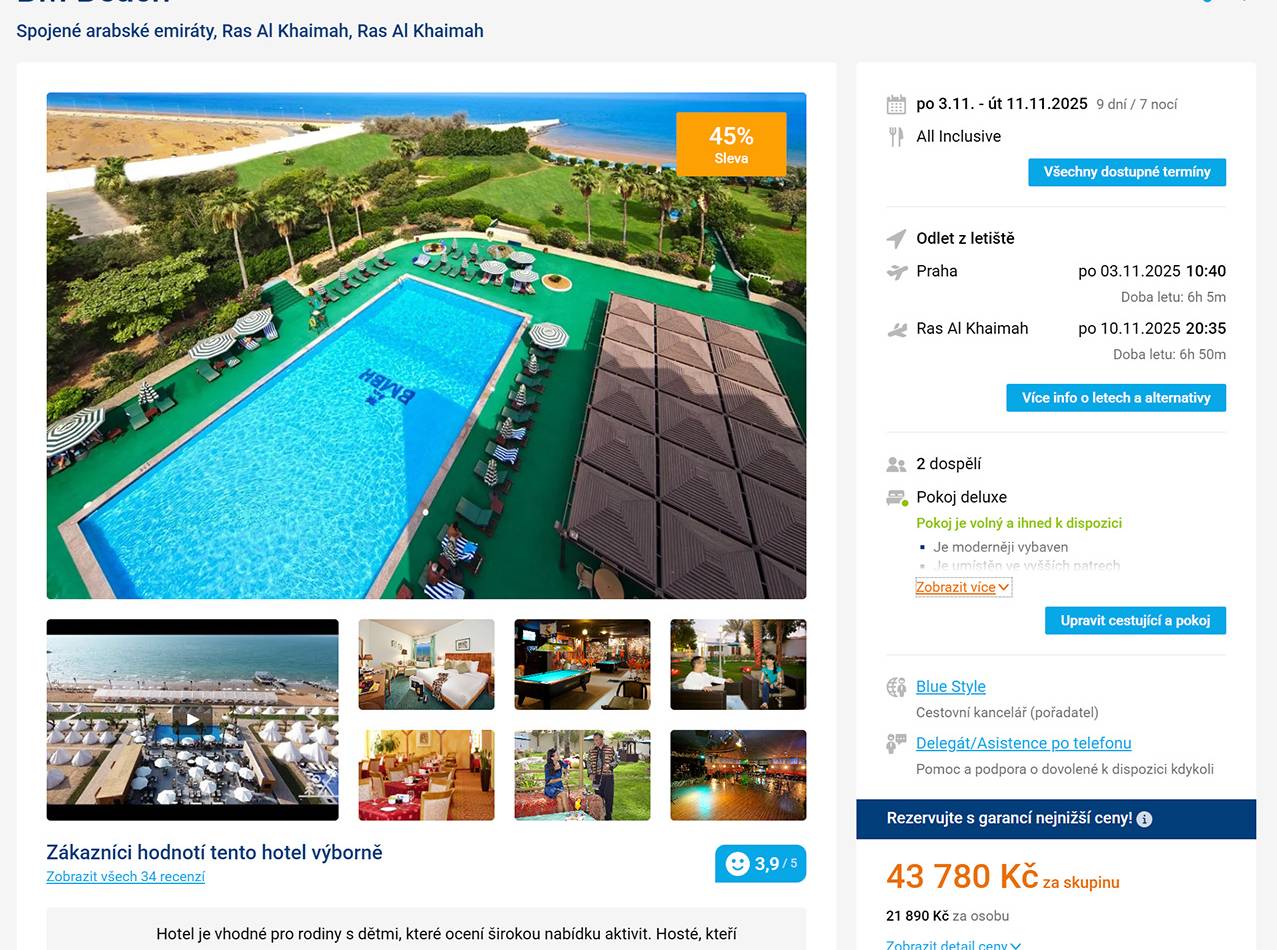
Task: Click the bed icon beside Pokoj deluxe
Action: point(897,498)
